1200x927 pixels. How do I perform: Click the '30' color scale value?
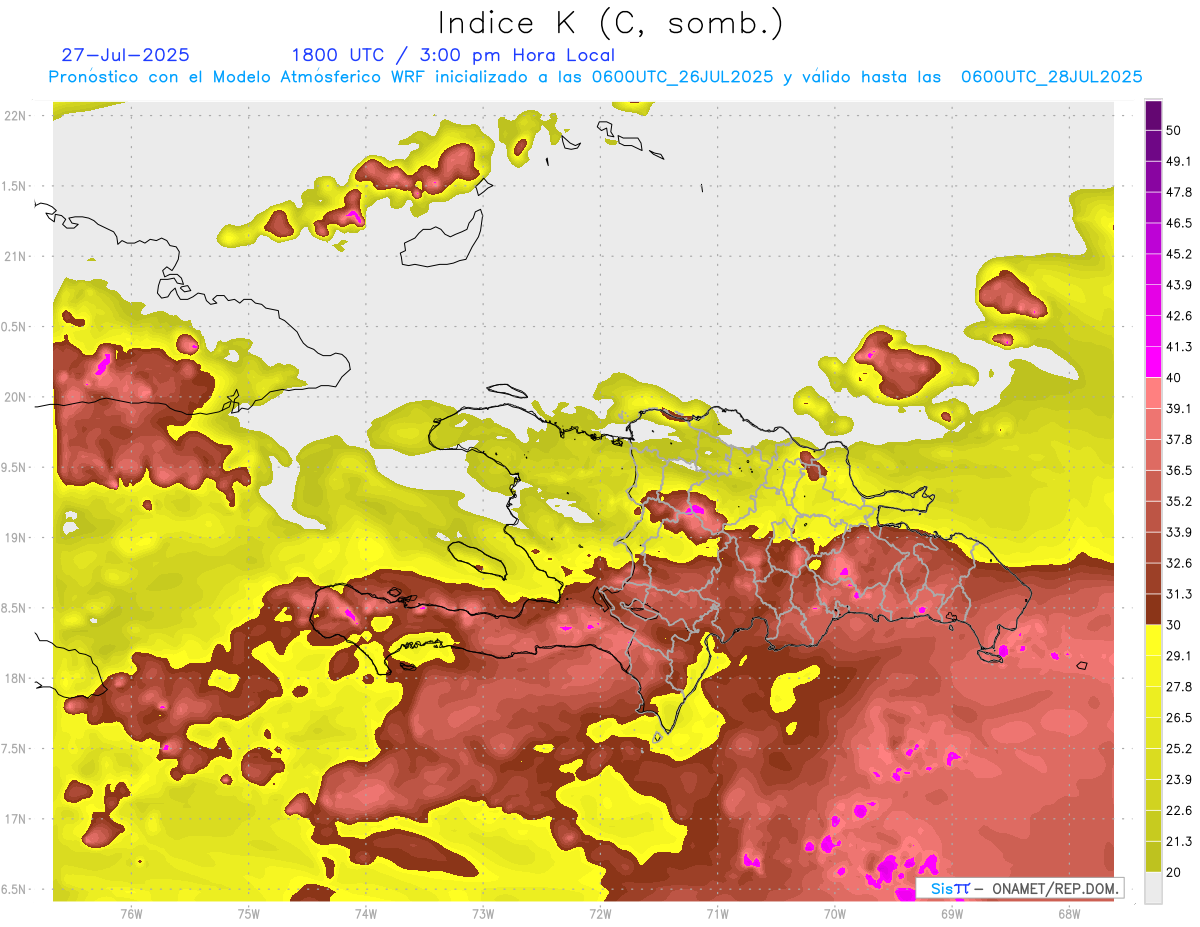click(1174, 625)
